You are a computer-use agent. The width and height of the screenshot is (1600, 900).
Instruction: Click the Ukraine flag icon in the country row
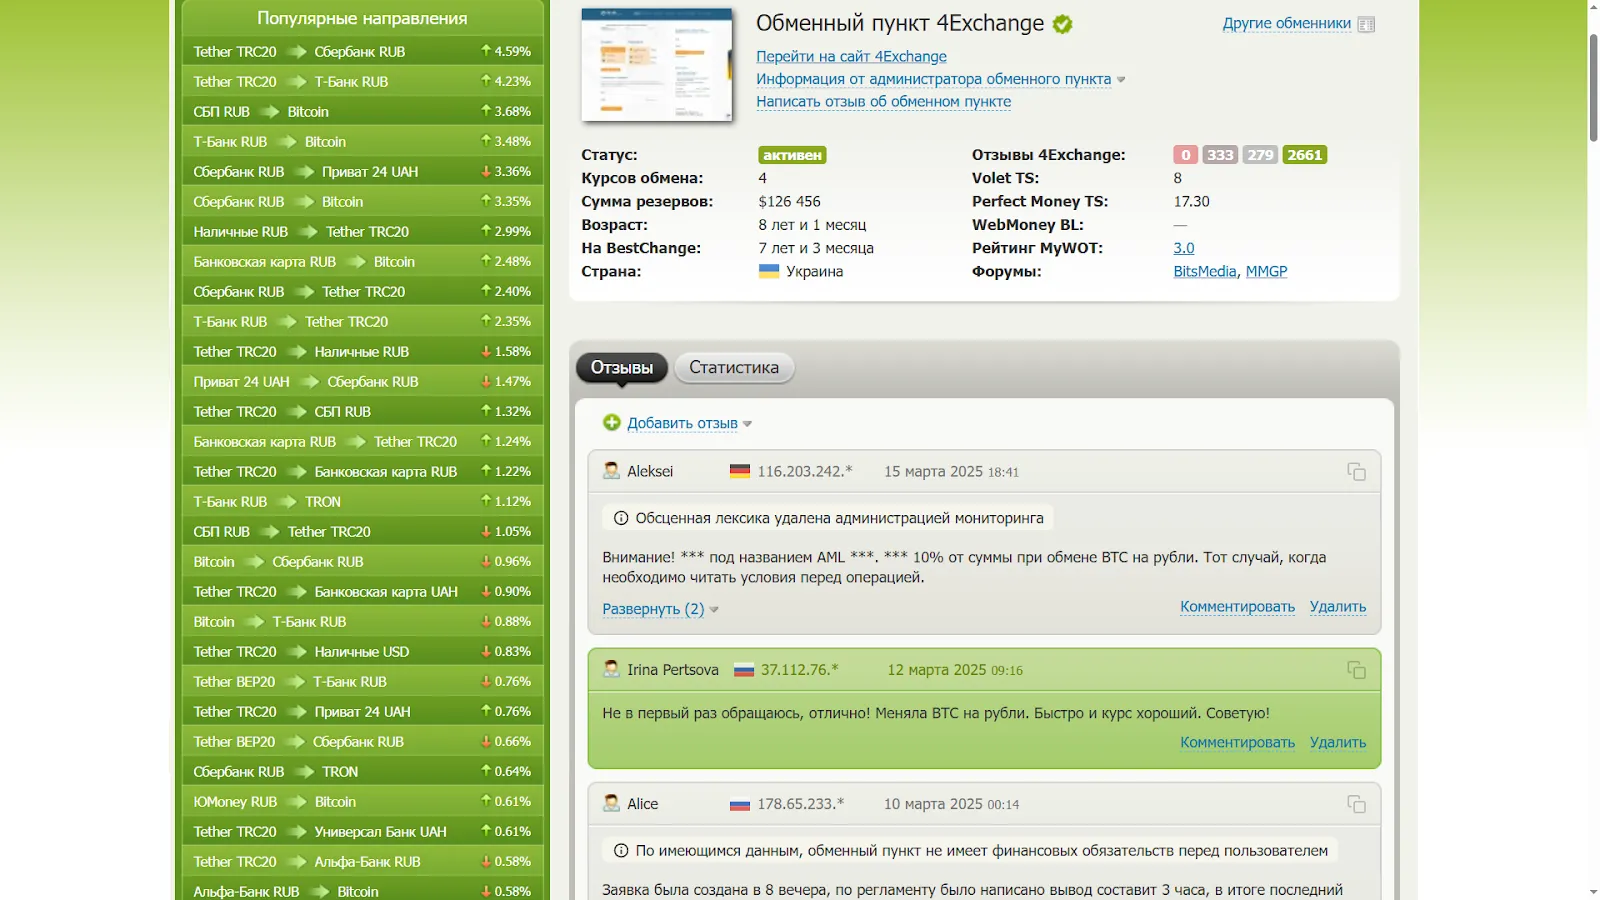[768, 271]
